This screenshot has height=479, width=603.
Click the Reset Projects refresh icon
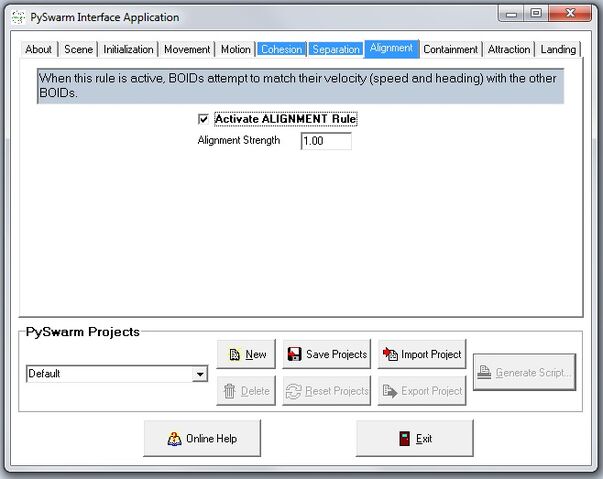pyautogui.click(x=293, y=391)
